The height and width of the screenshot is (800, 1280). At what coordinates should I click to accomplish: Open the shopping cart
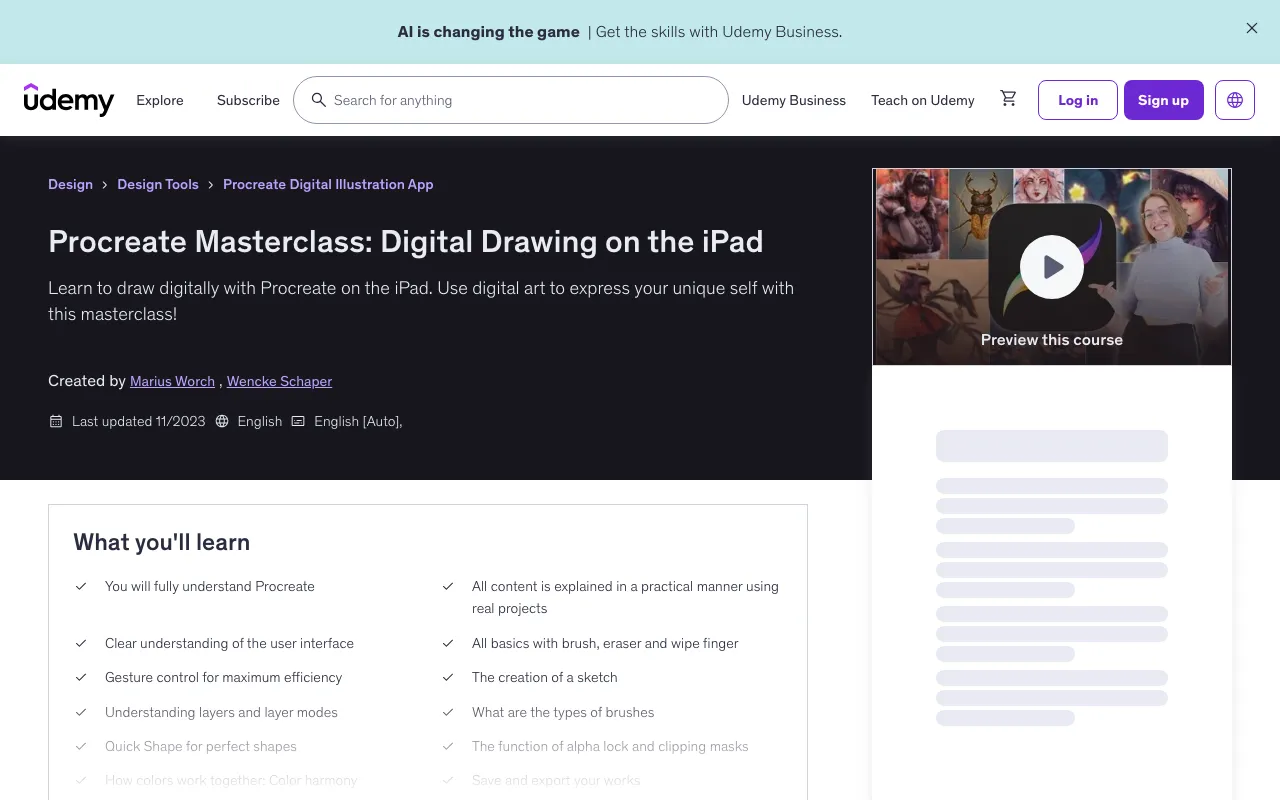[x=1008, y=98]
